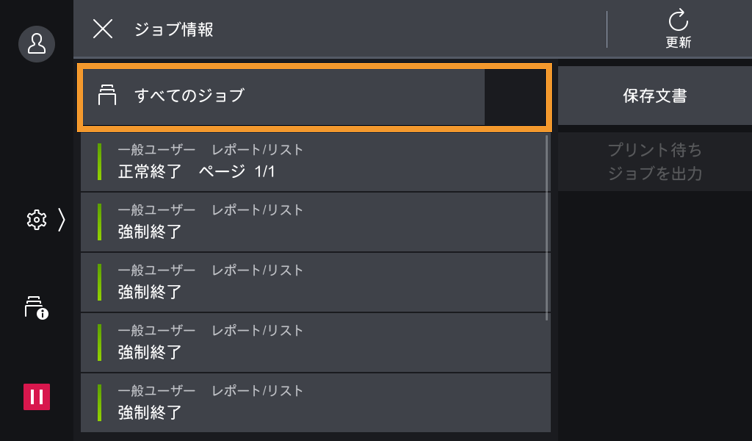
Task: Select the third 強制終了 job entry
Action: [315, 342]
